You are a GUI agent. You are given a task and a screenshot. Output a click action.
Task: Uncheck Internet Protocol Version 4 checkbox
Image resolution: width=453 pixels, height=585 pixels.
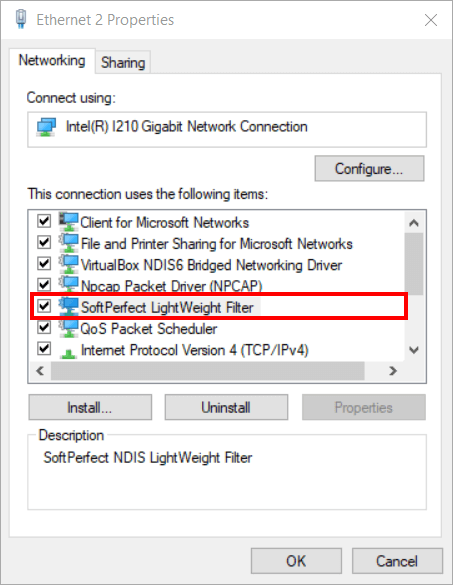coord(44,348)
